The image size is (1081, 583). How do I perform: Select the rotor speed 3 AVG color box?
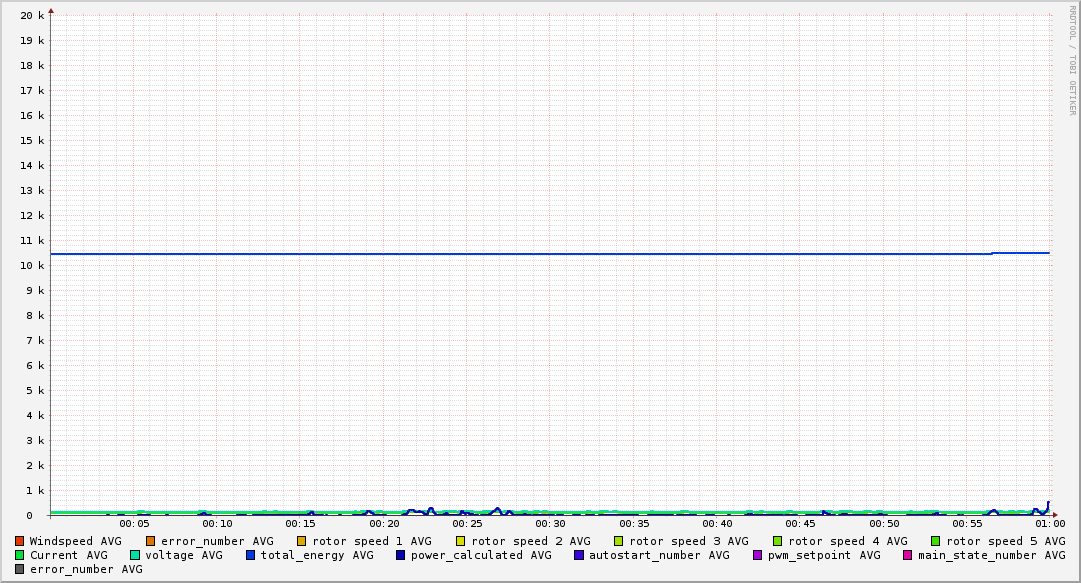click(619, 541)
